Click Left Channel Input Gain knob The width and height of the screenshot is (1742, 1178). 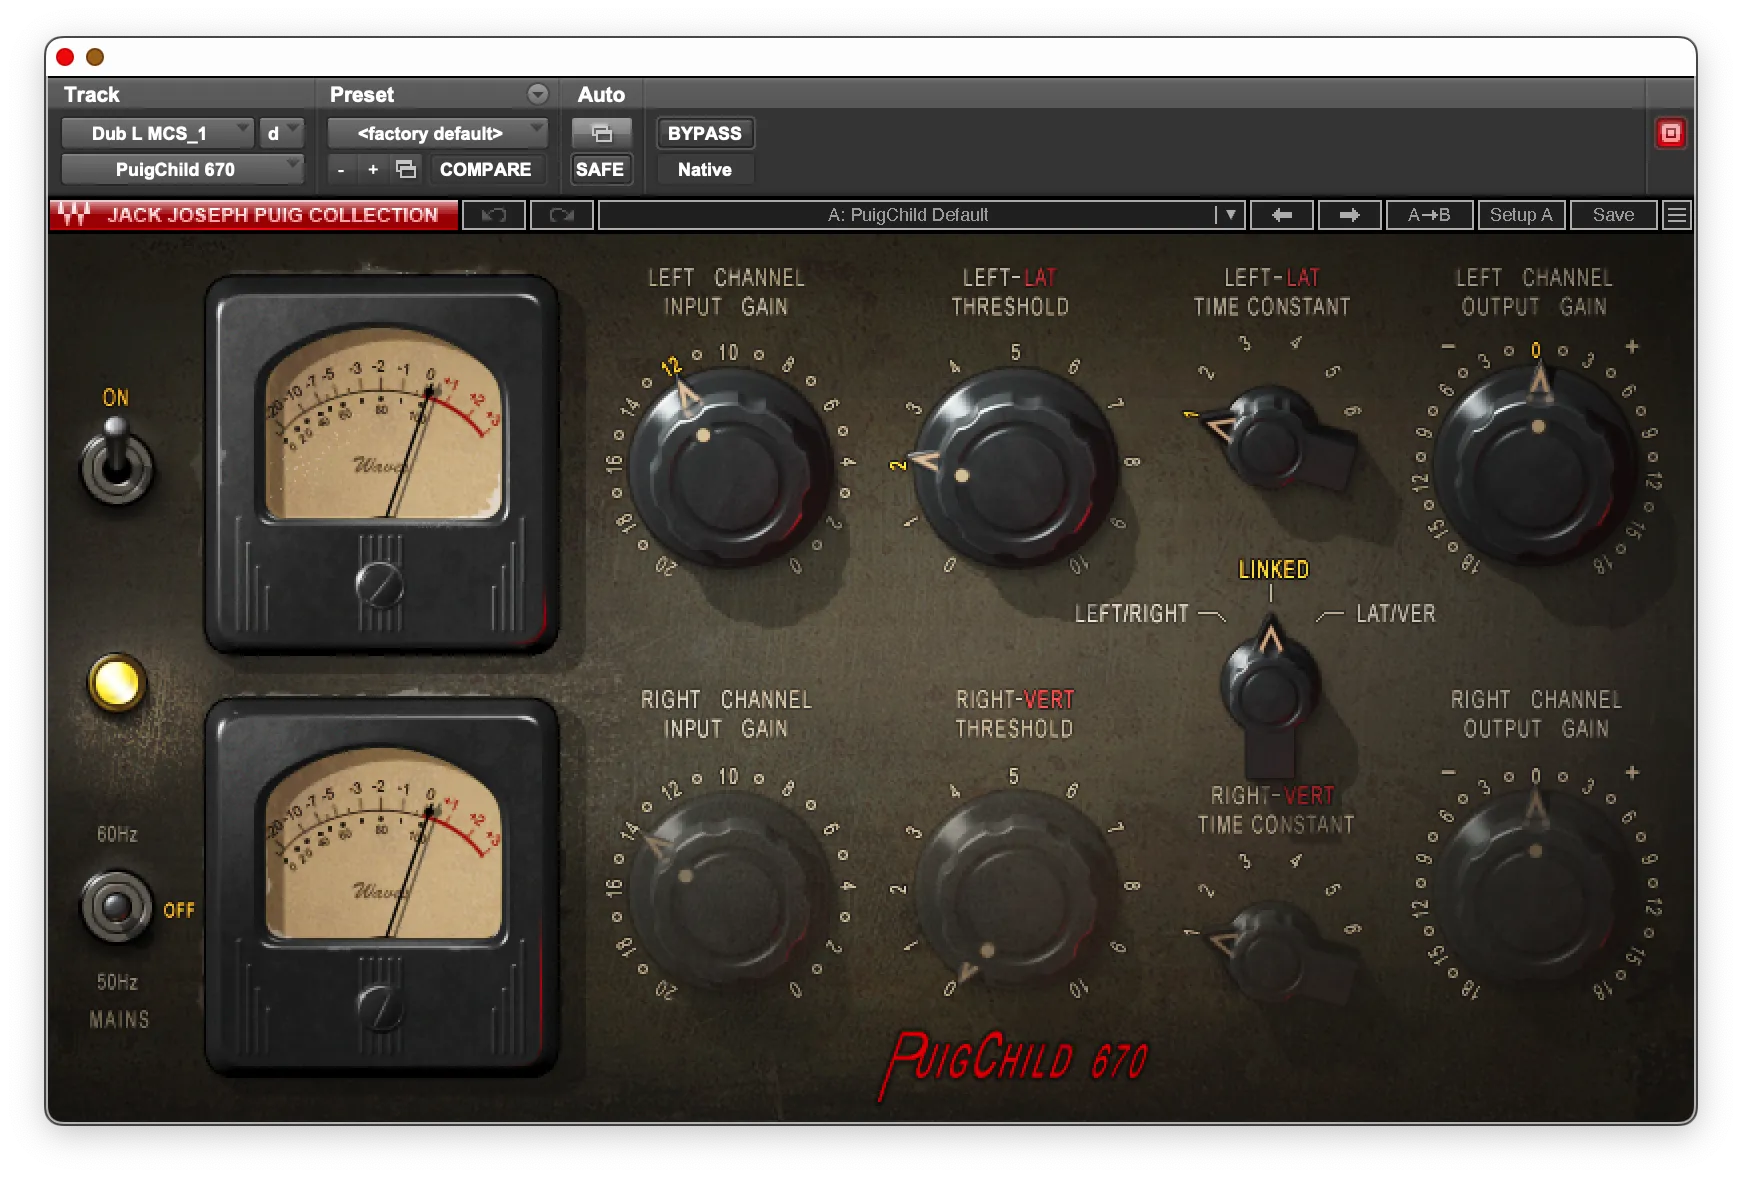pos(730,467)
